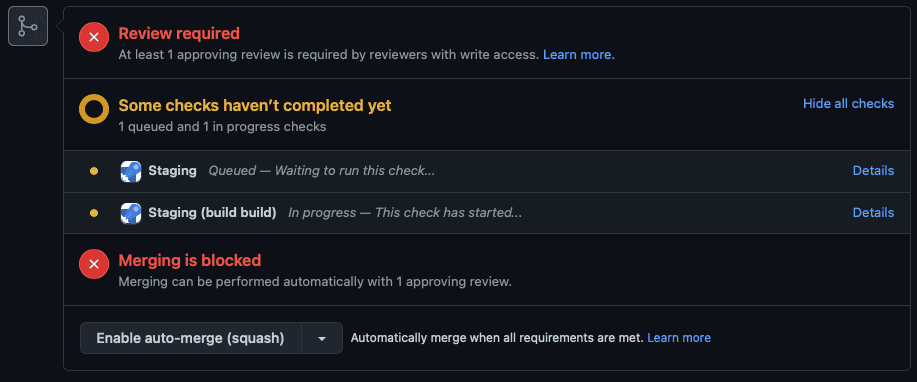This screenshot has width=917, height=382.
Task: Click the red X icon beside Merging is blocked
Action: coord(94,264)
